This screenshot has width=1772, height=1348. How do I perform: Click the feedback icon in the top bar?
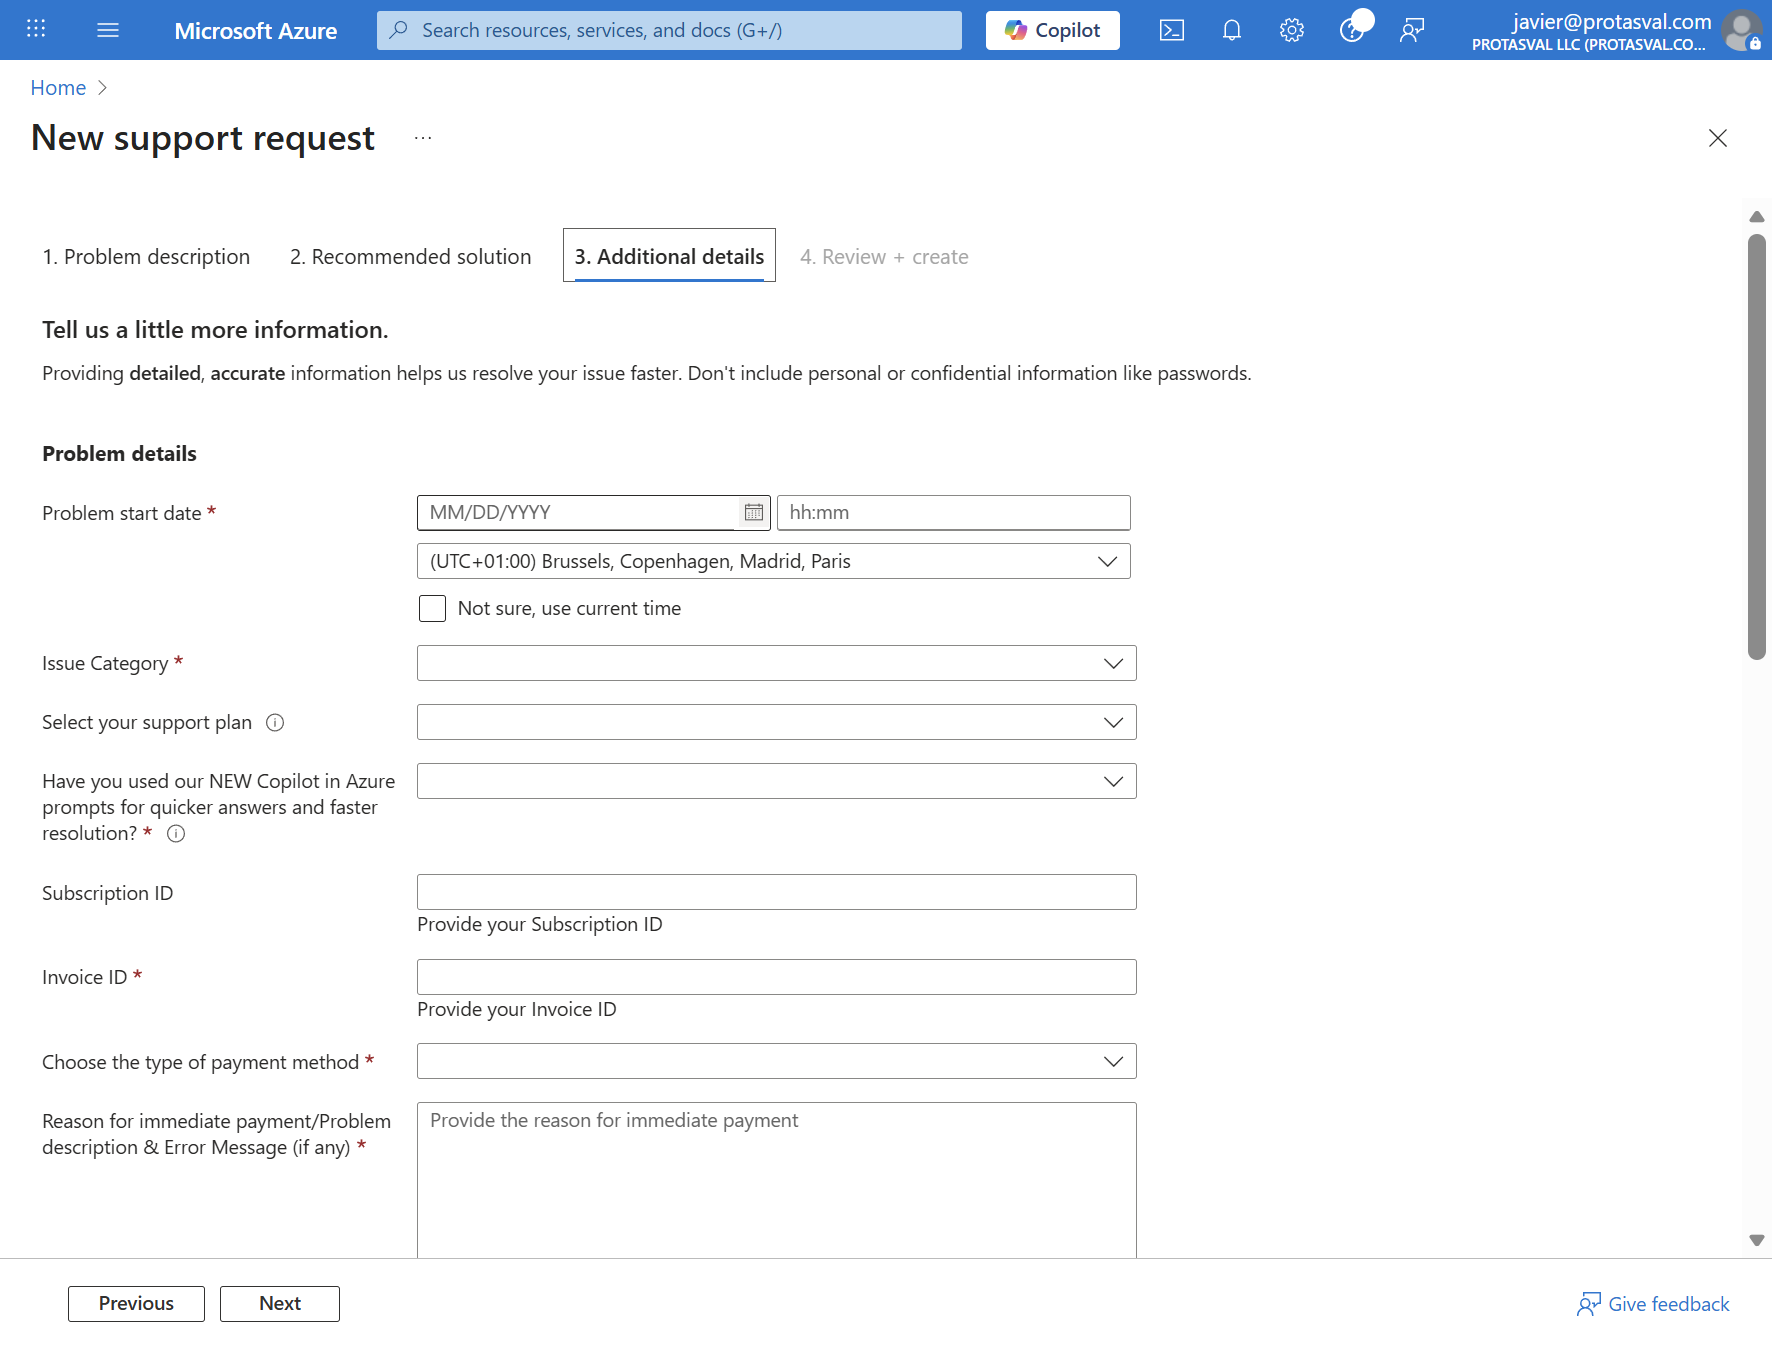(x=1412, y=30)
